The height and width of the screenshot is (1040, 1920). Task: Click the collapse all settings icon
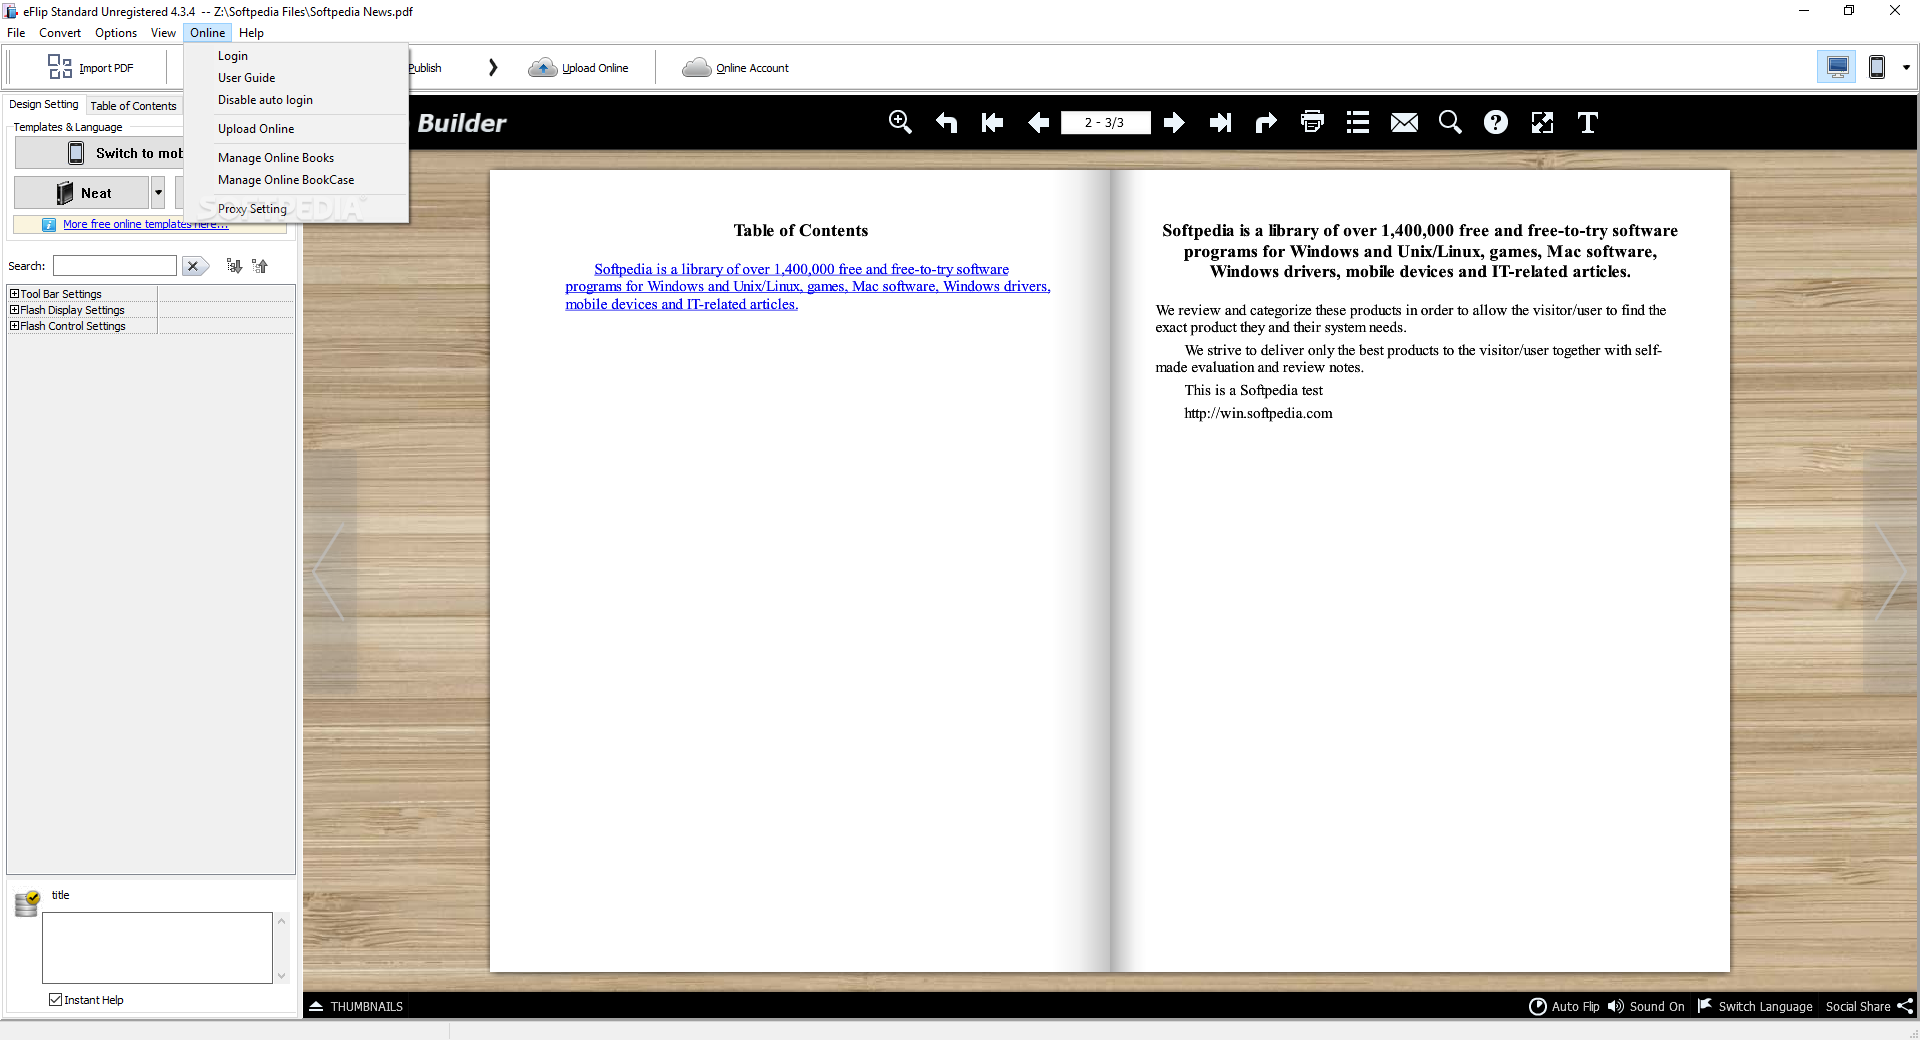(260, 266)
